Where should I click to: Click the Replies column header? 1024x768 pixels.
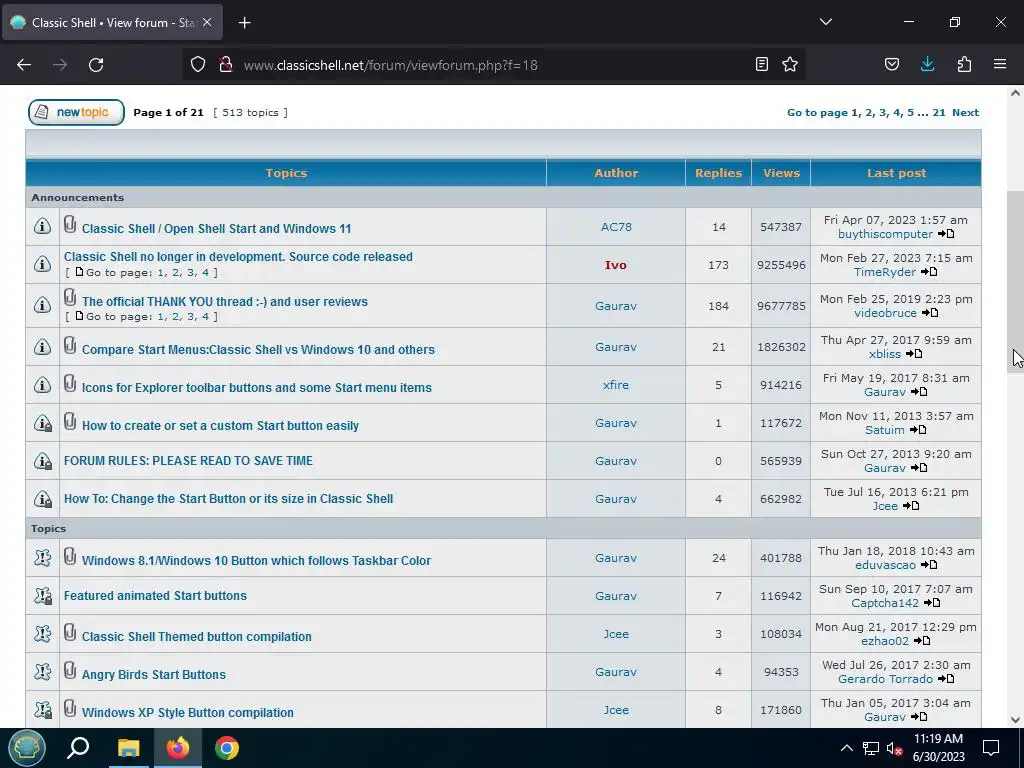718,173
